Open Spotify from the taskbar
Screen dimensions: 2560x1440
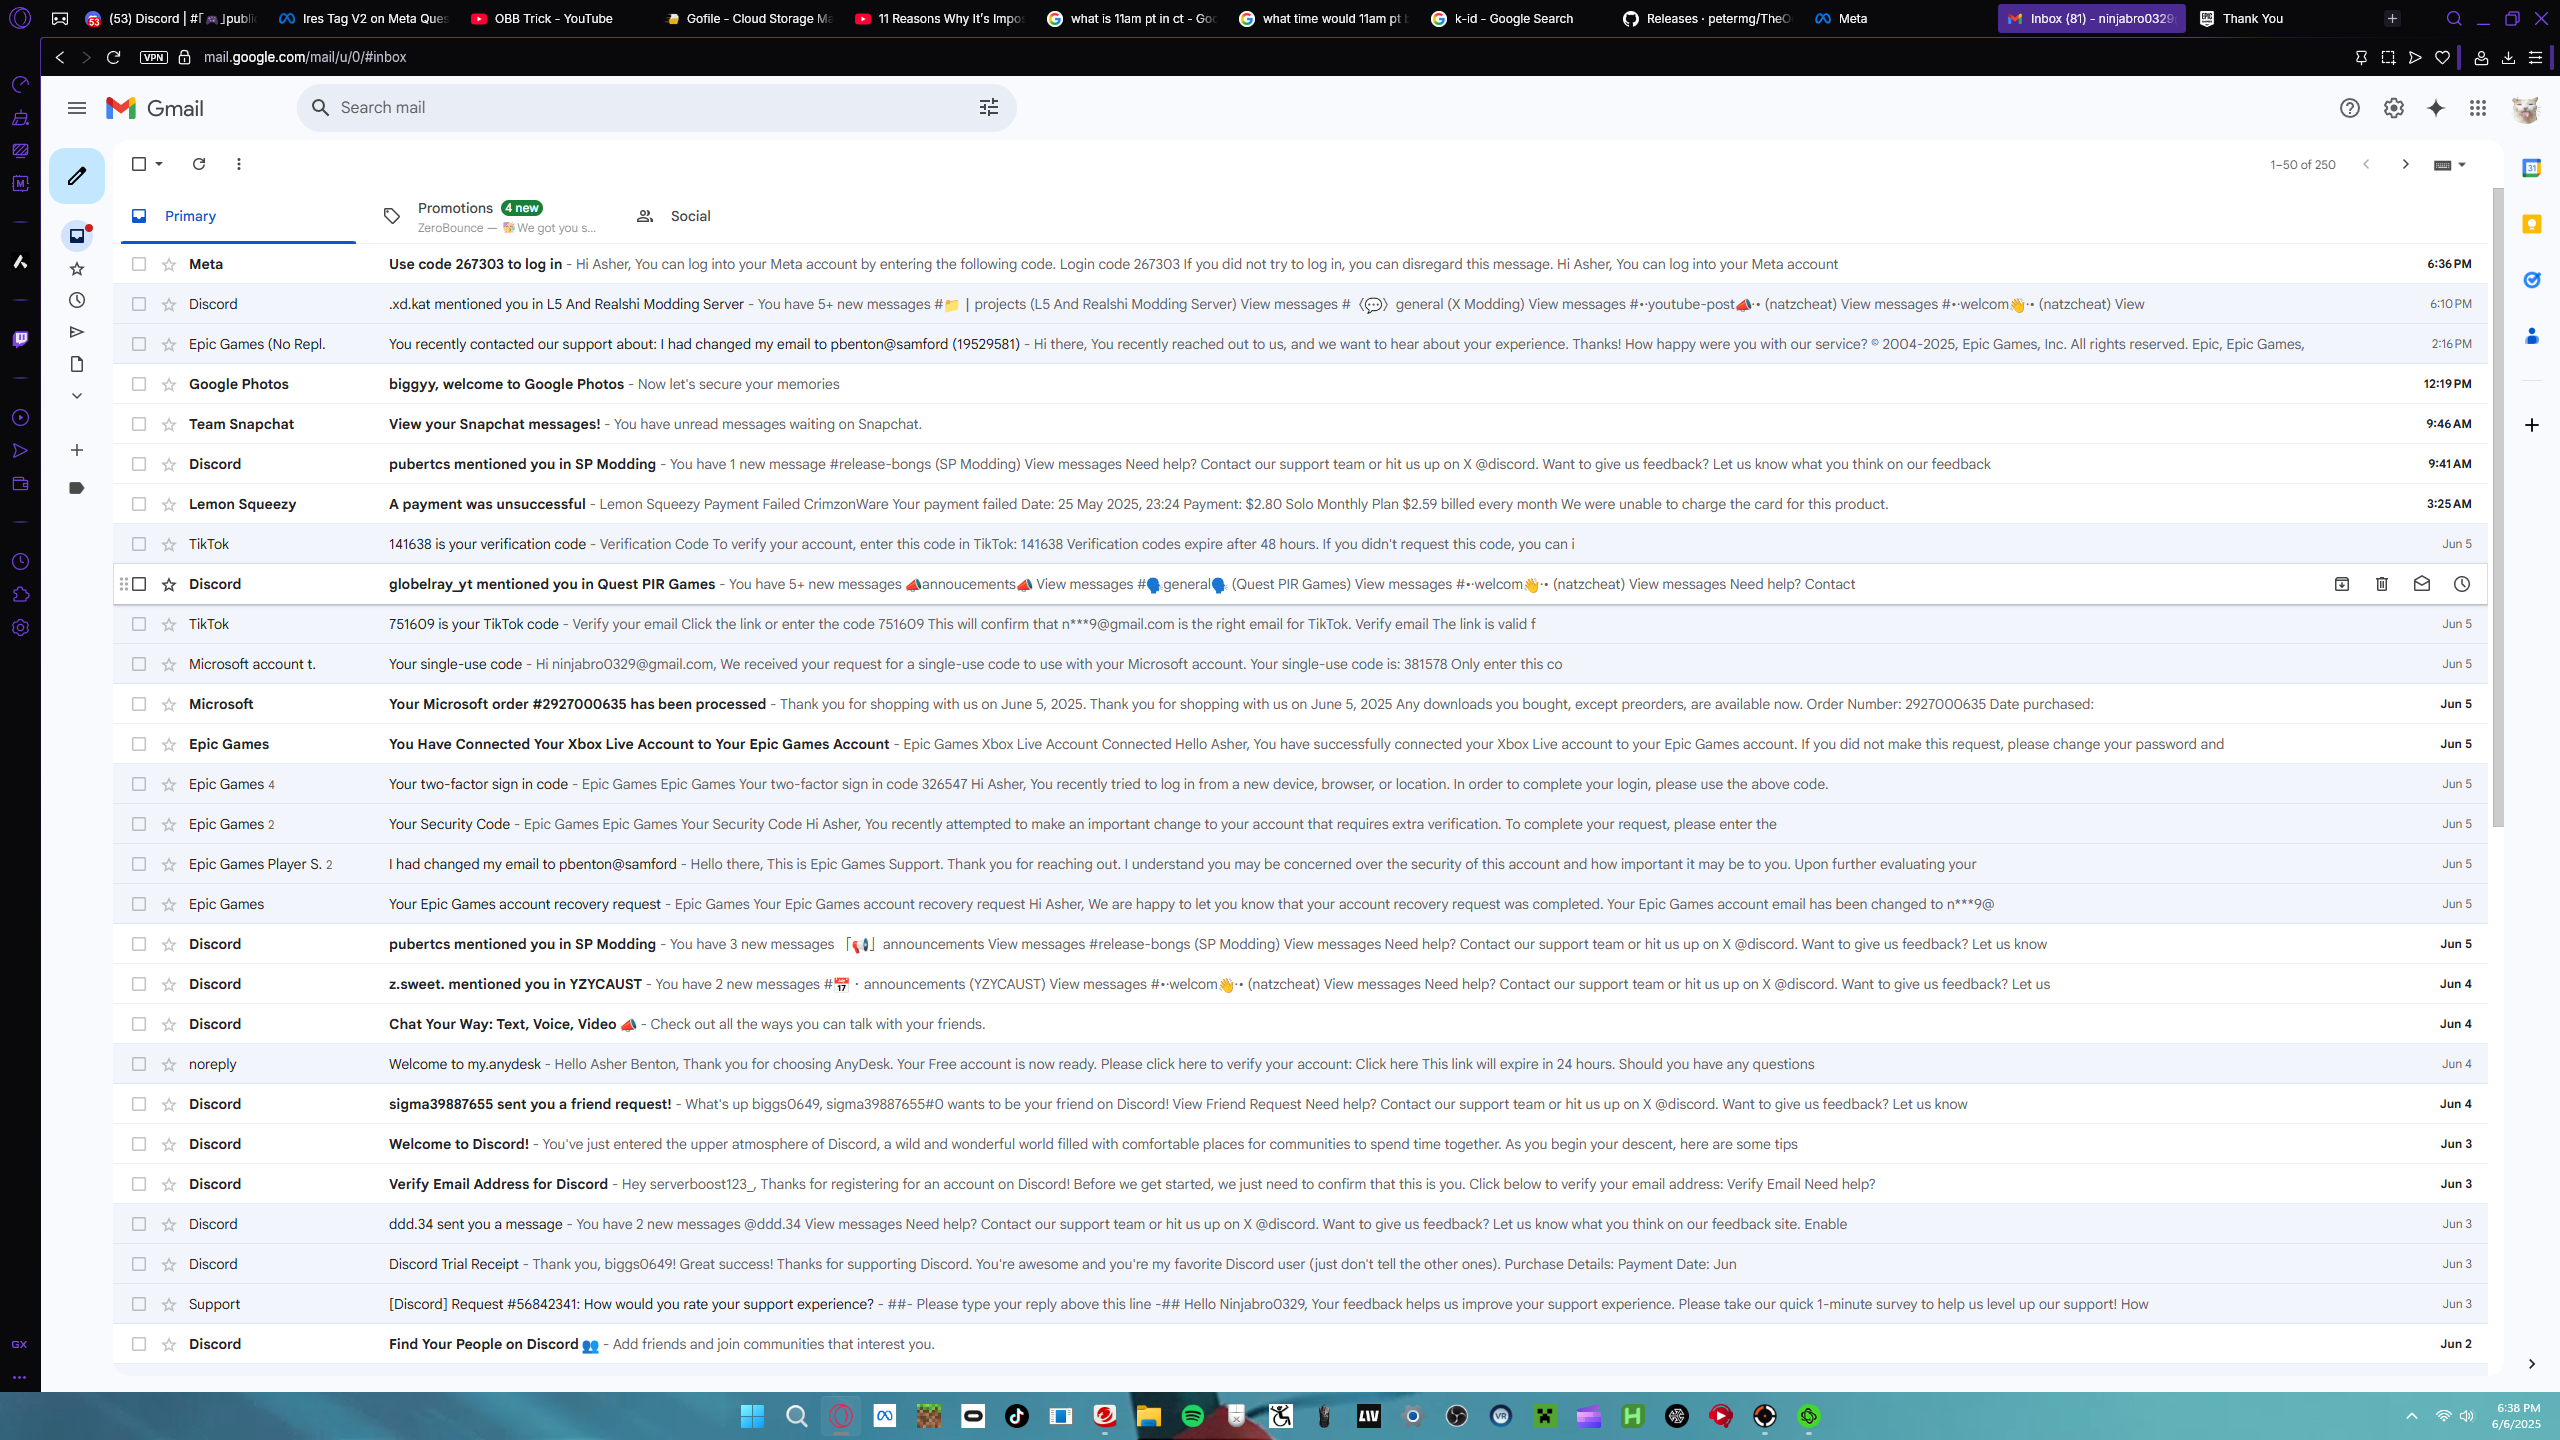pos(1193,1416)
